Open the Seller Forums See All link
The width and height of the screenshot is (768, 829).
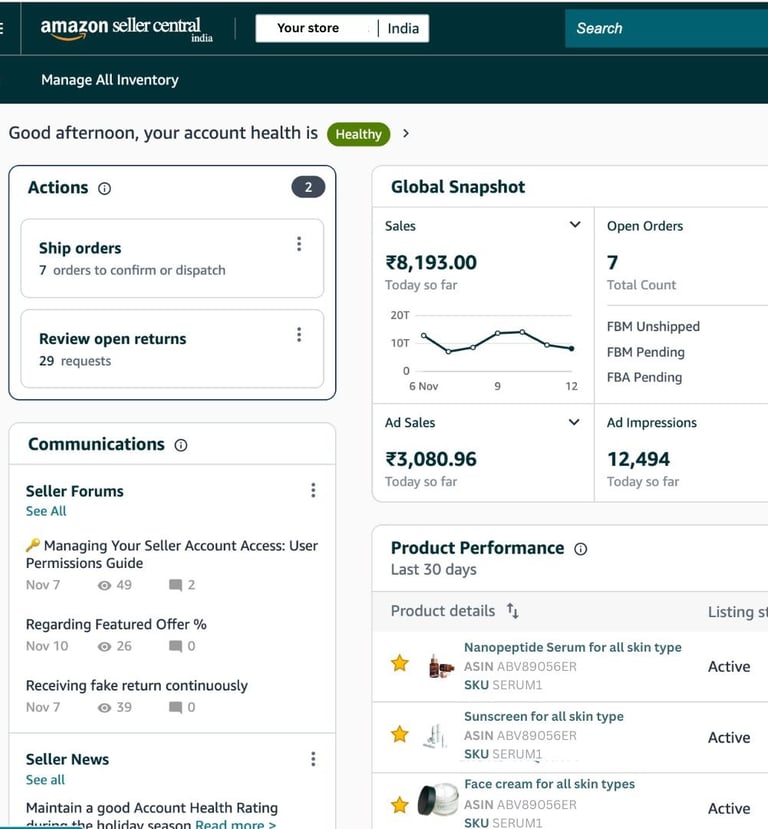tap(46, 511)
